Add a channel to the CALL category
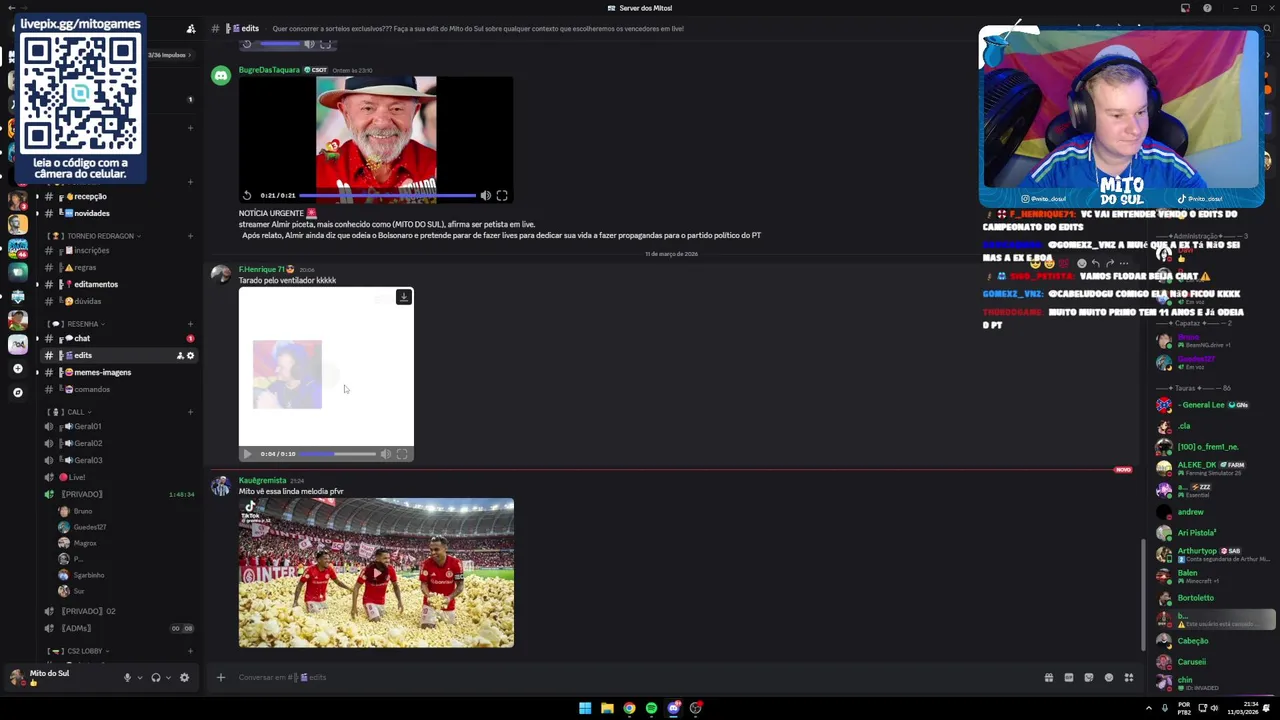 point(190,412)
